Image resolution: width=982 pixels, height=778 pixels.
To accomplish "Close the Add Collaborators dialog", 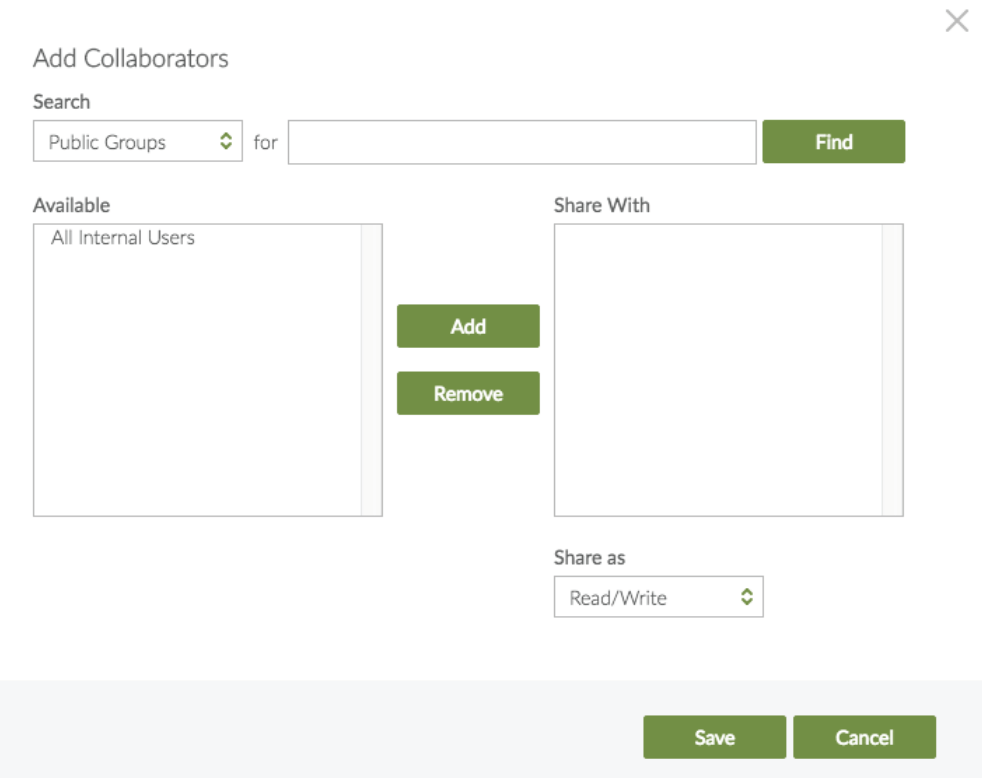I will [957, 21].
